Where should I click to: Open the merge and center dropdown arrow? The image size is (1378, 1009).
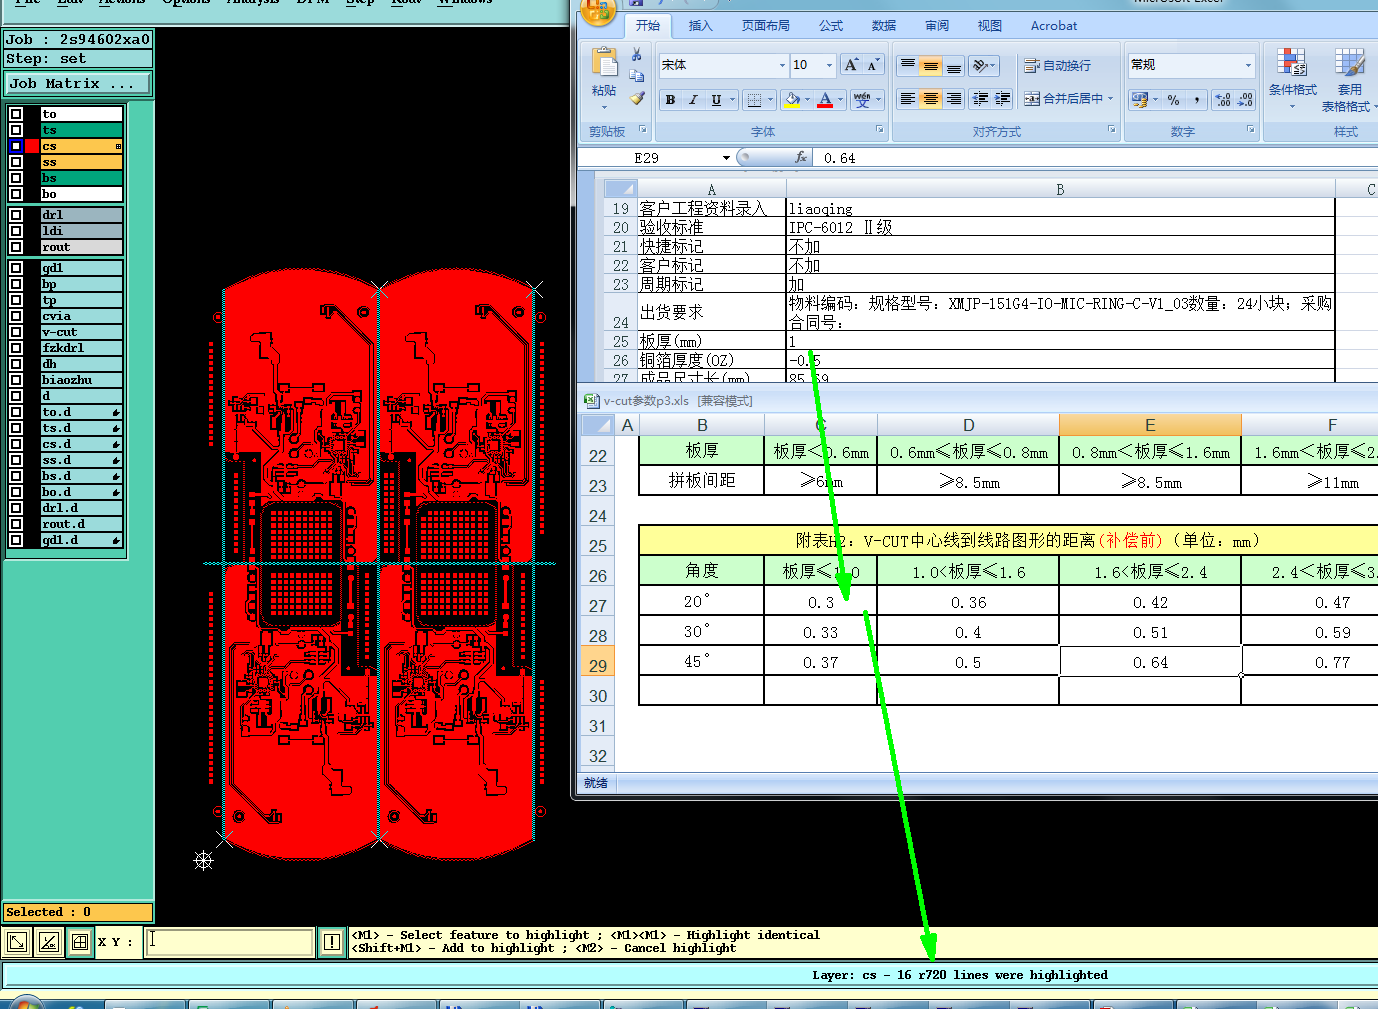click(1110, 98)
